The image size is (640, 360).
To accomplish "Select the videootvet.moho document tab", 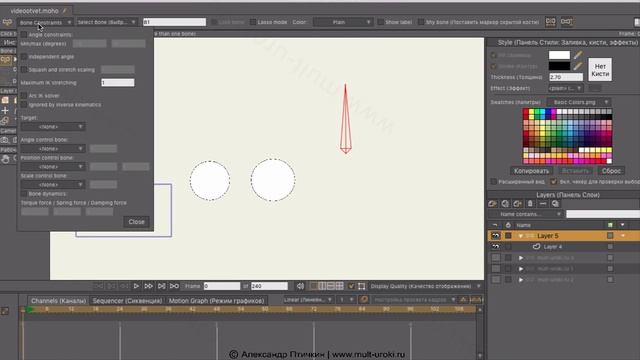I will click(38, 11).
